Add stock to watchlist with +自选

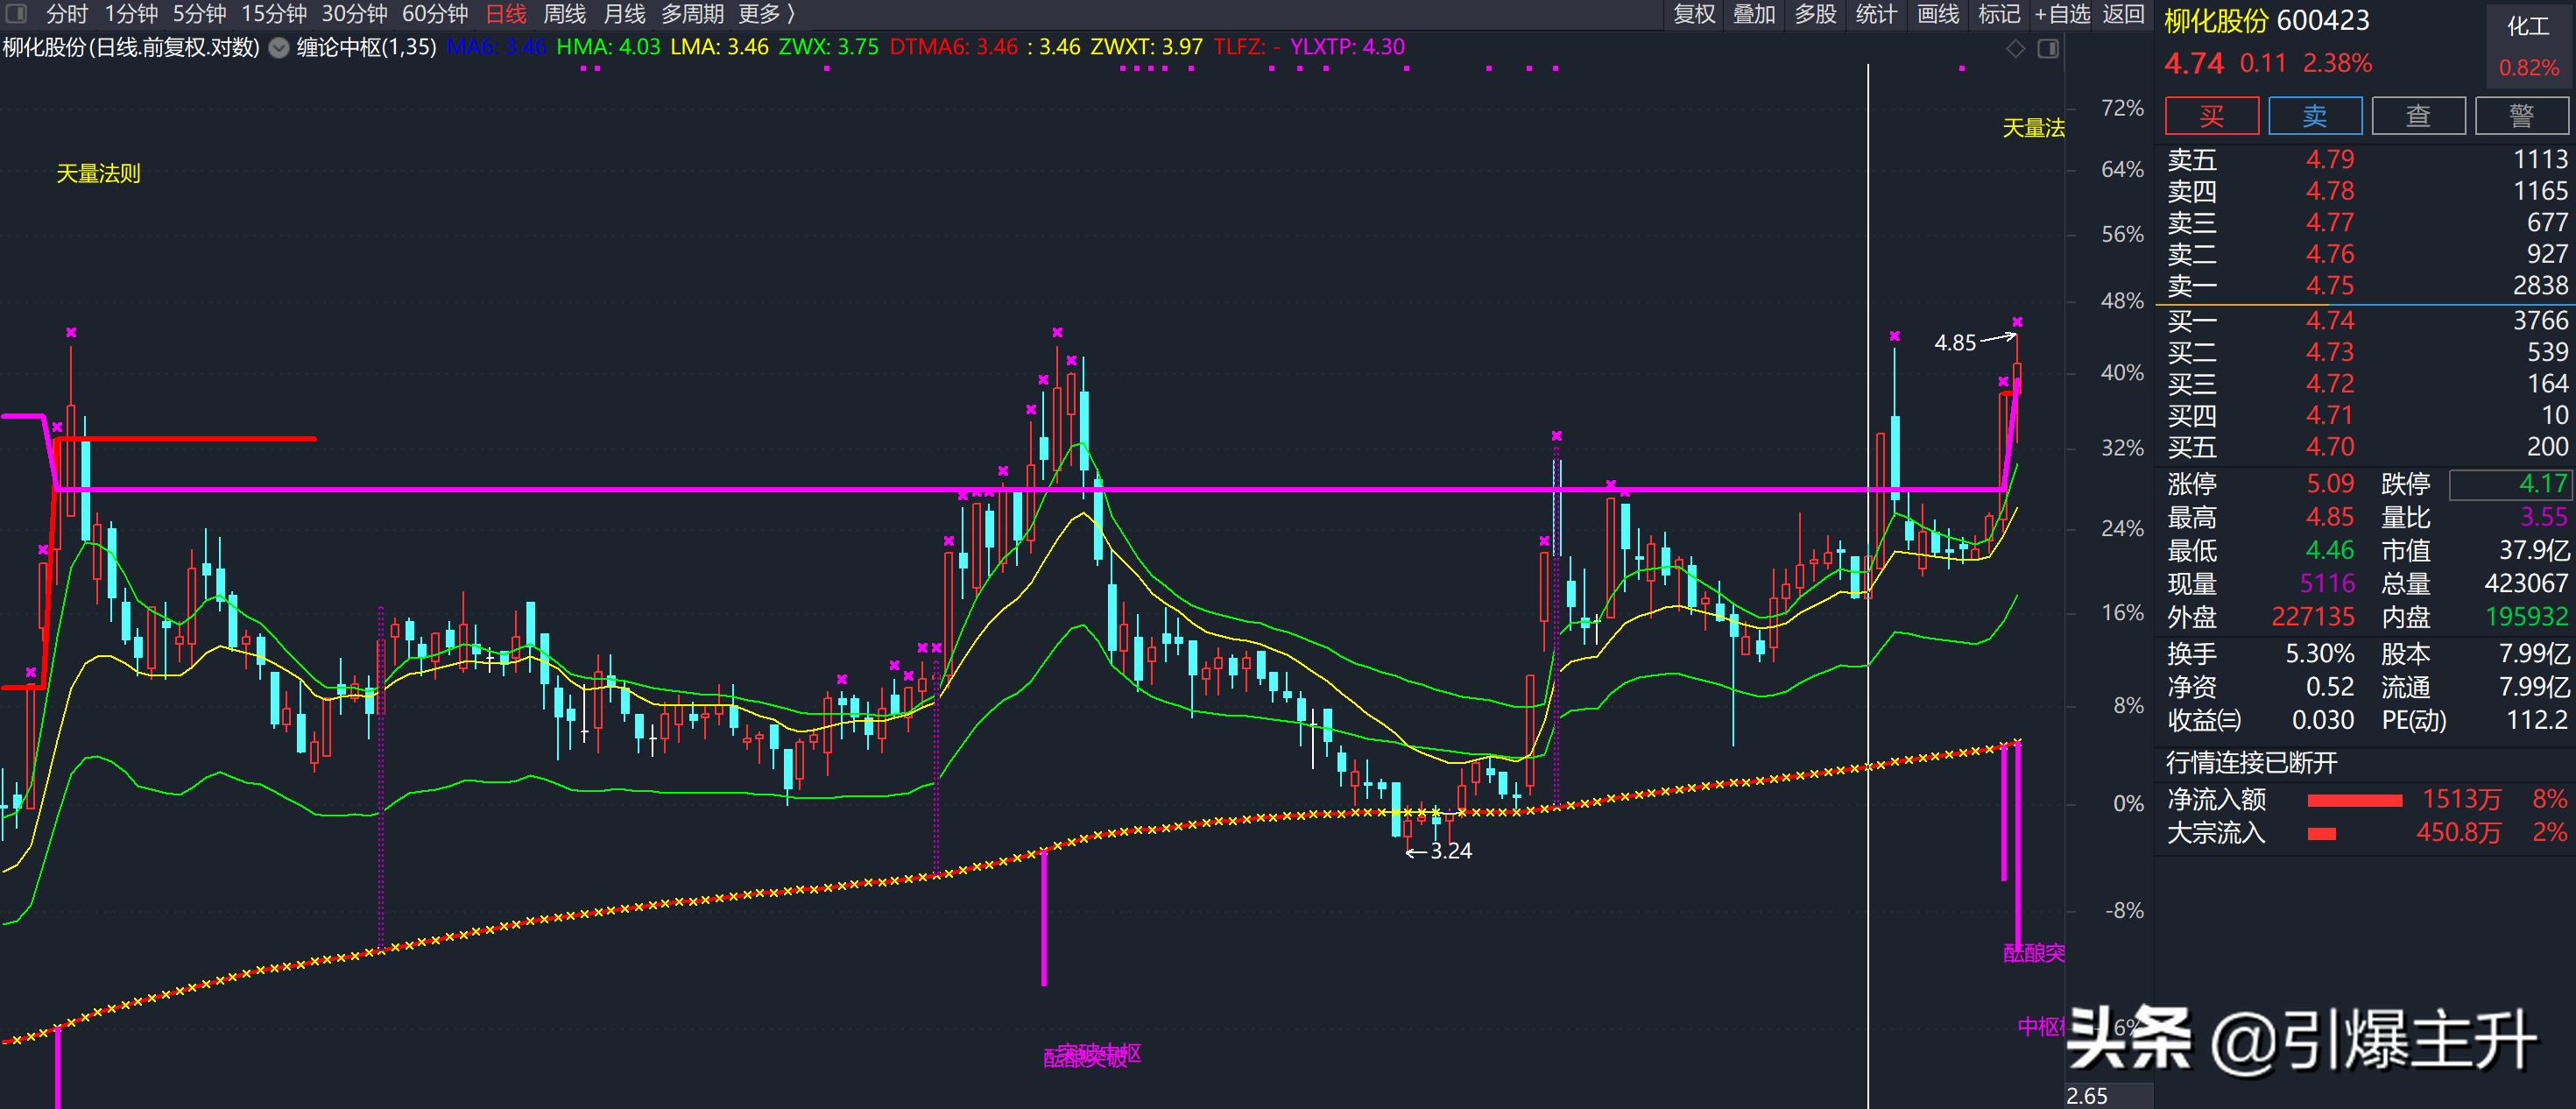point(2061,14)
